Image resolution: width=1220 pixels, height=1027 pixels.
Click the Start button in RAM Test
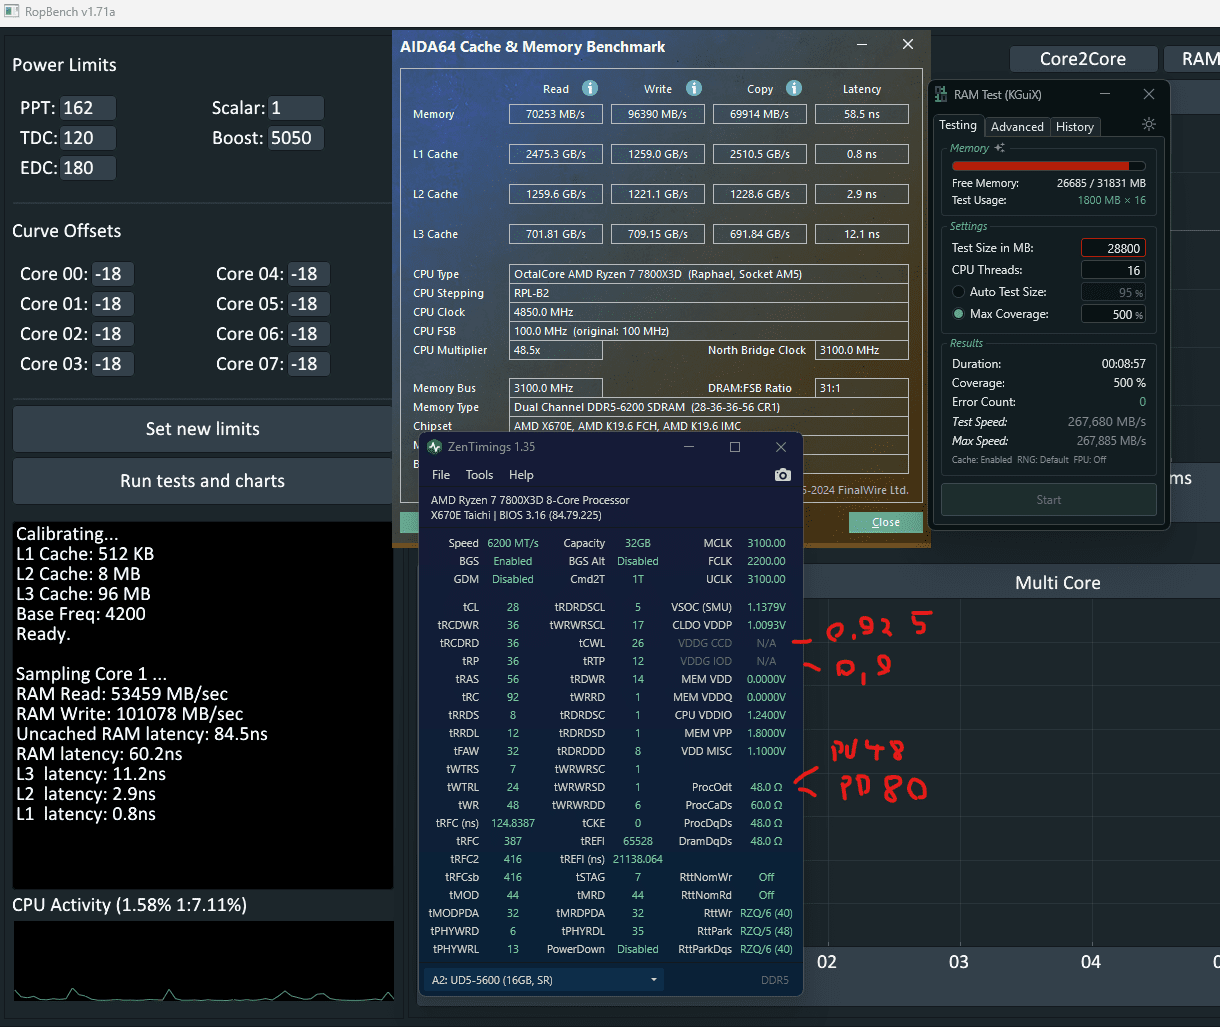coord(1049,500)
